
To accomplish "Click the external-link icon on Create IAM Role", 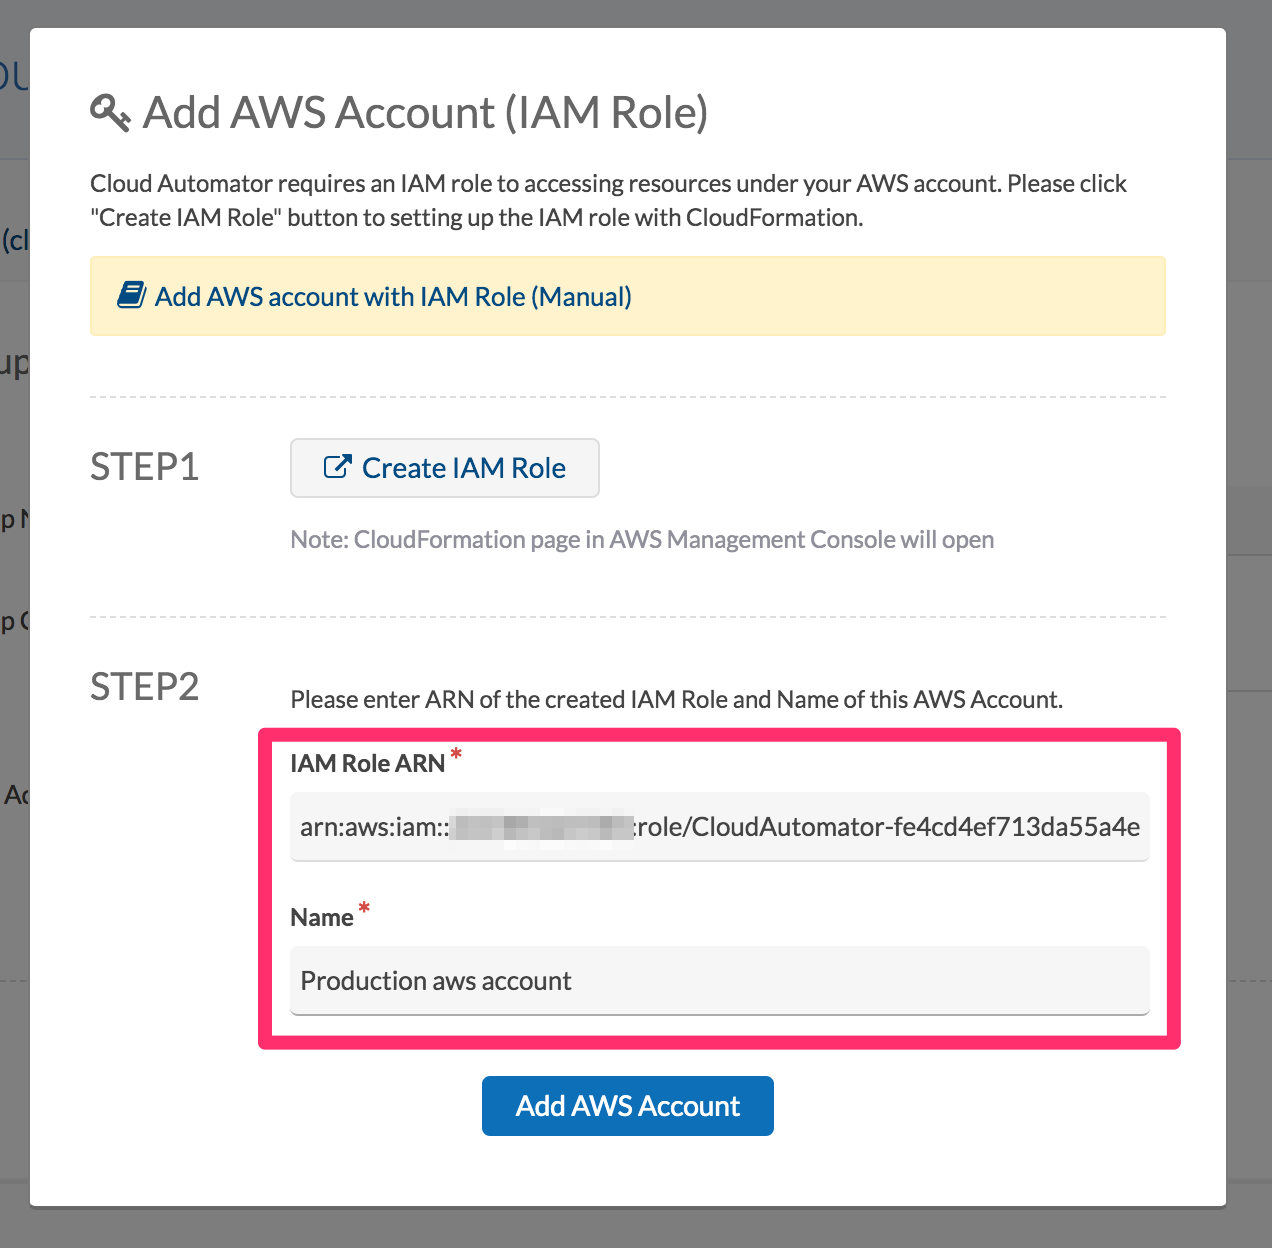I will click(338, 467).
